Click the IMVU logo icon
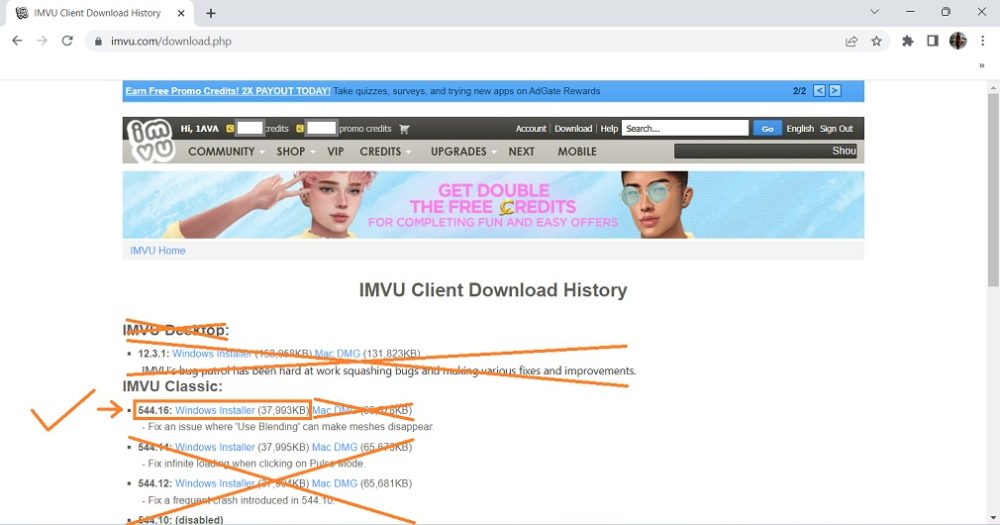The image size is (1000, 525). (x=150, y=140)
